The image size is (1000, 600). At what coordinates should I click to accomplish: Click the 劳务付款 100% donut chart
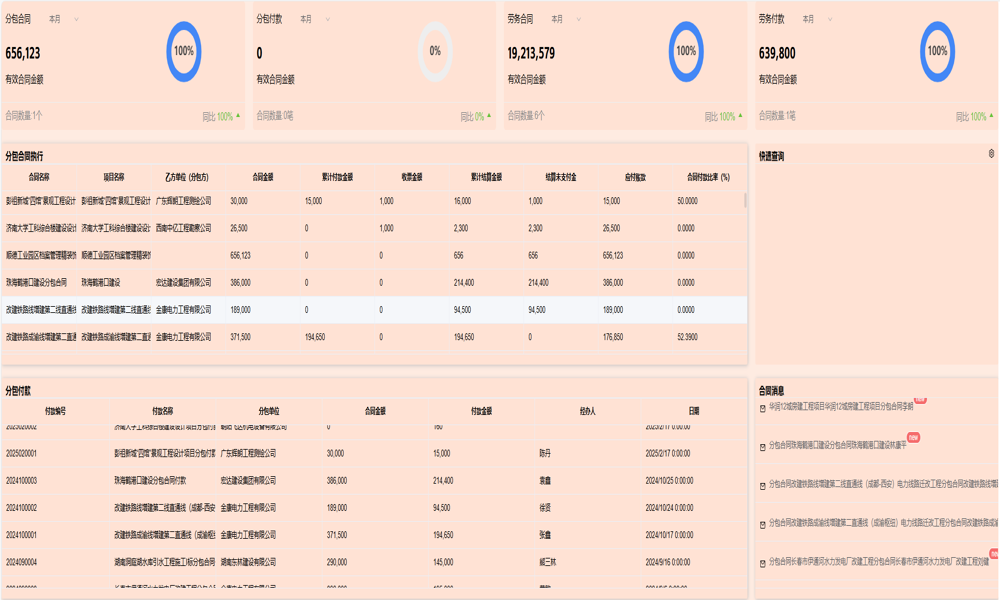point(937,51)
